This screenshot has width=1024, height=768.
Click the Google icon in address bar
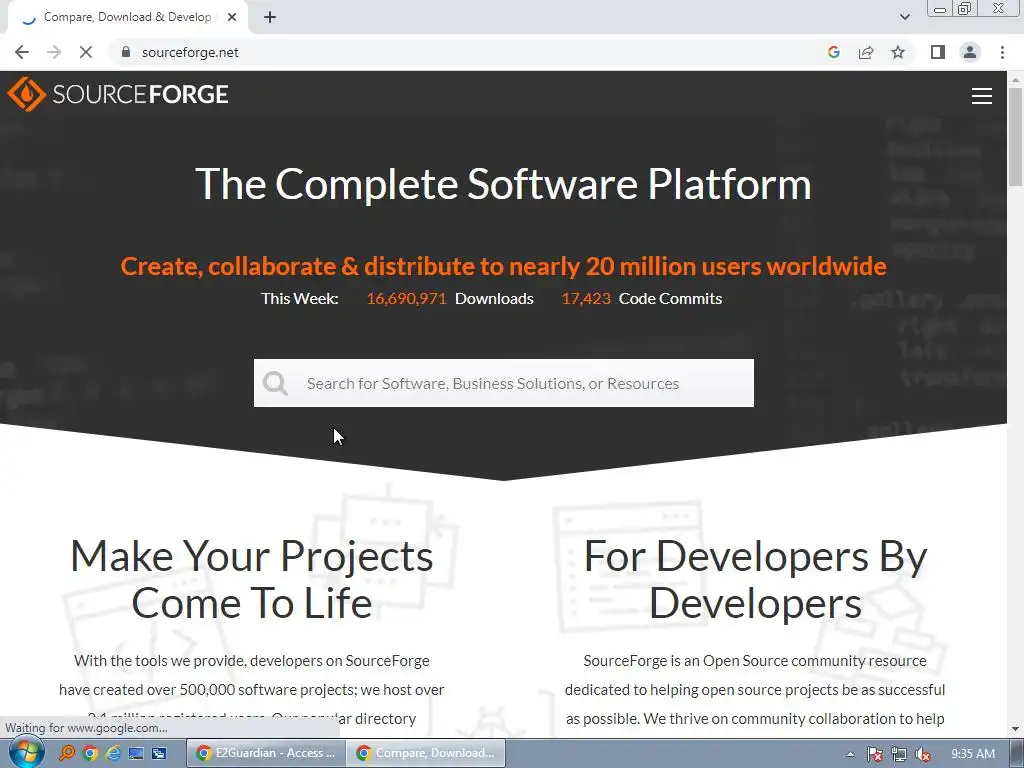(833, 52)
